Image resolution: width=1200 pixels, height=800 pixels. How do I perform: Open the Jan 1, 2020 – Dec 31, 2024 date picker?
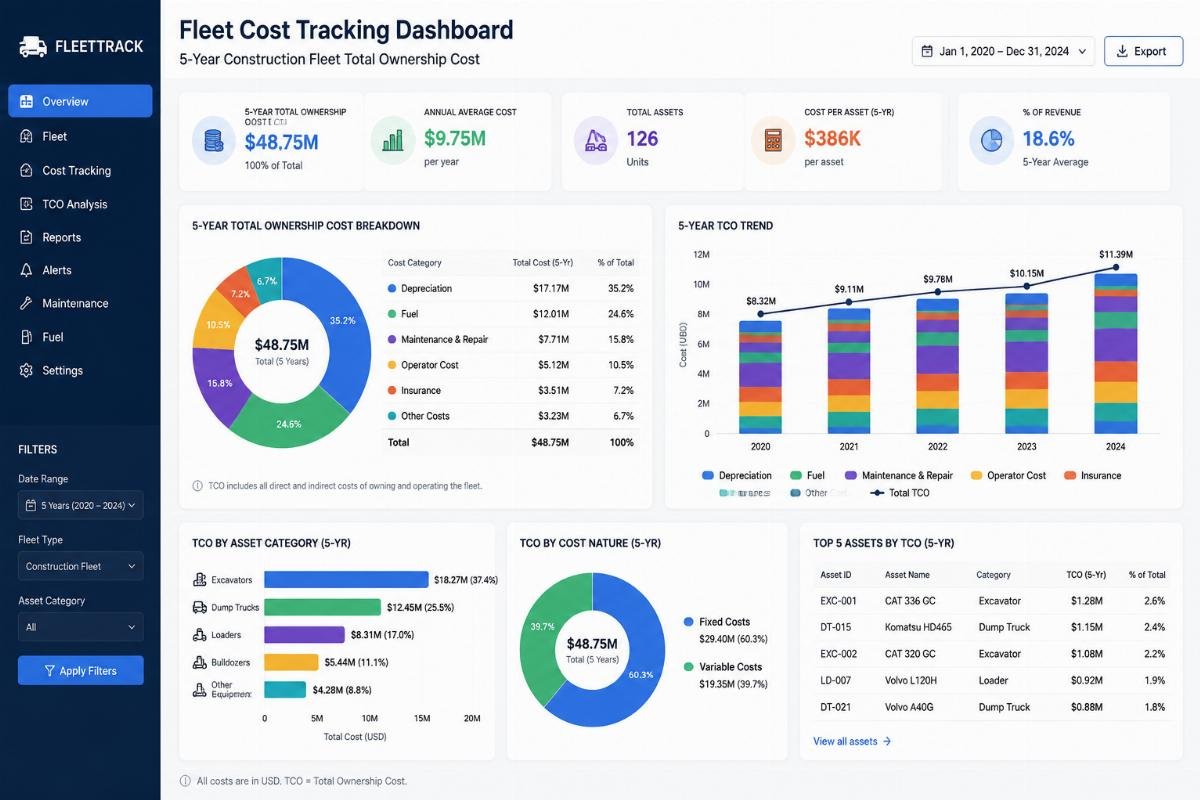1003,51
